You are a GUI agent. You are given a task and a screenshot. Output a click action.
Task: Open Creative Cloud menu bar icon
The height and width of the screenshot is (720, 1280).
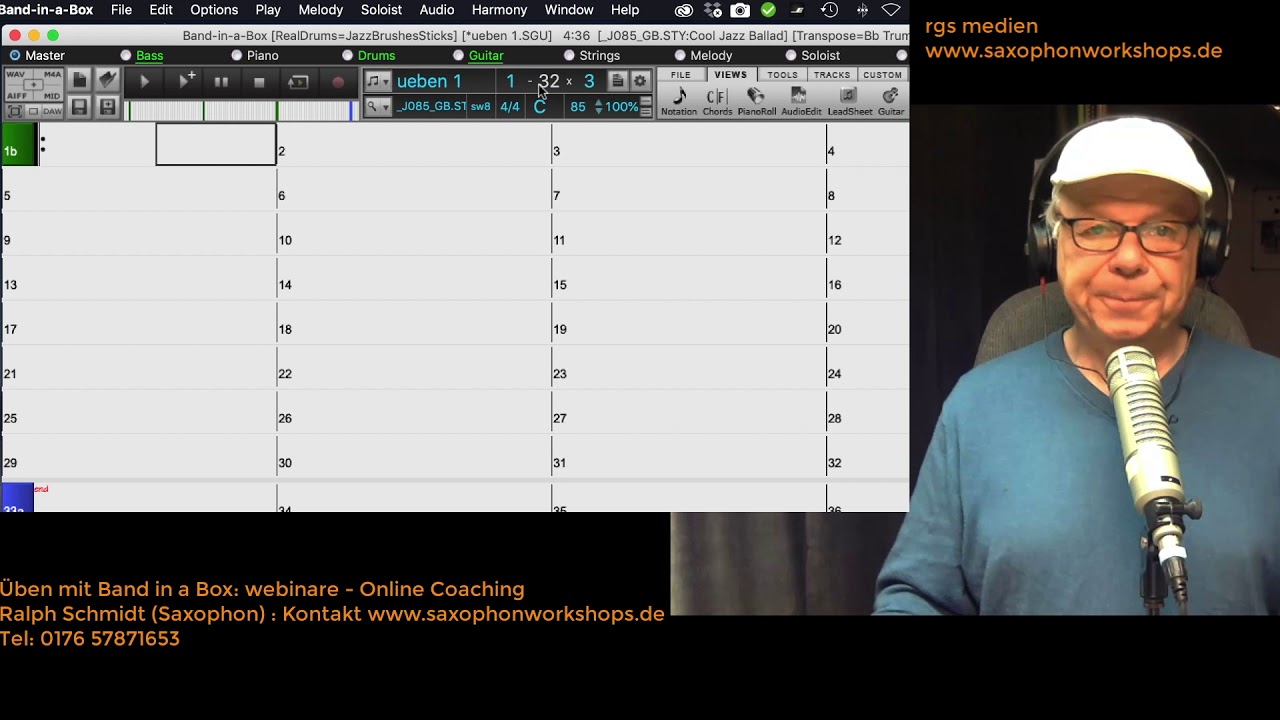tap(684, 10)
